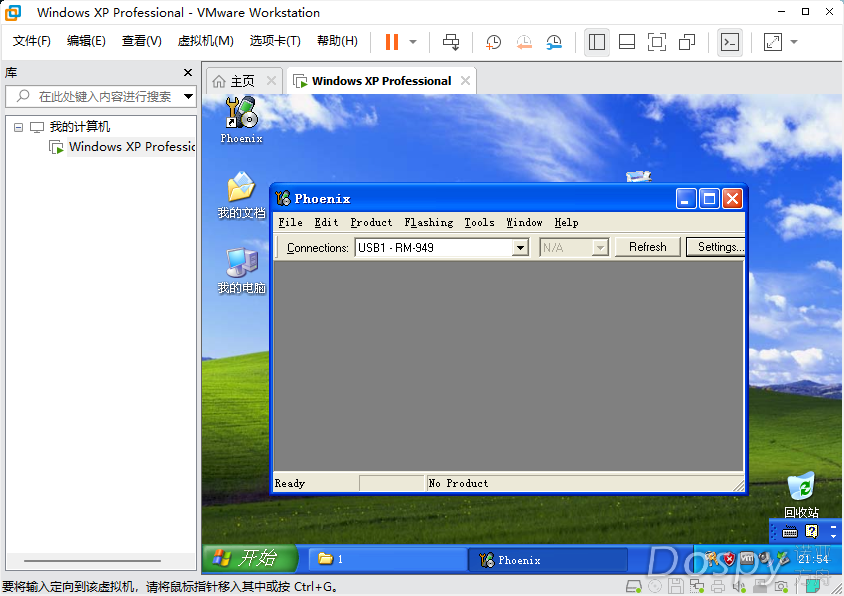Take a snapshot using the clock-plus icon
Viewport: 844px width, 596px height.
(493, 42)
